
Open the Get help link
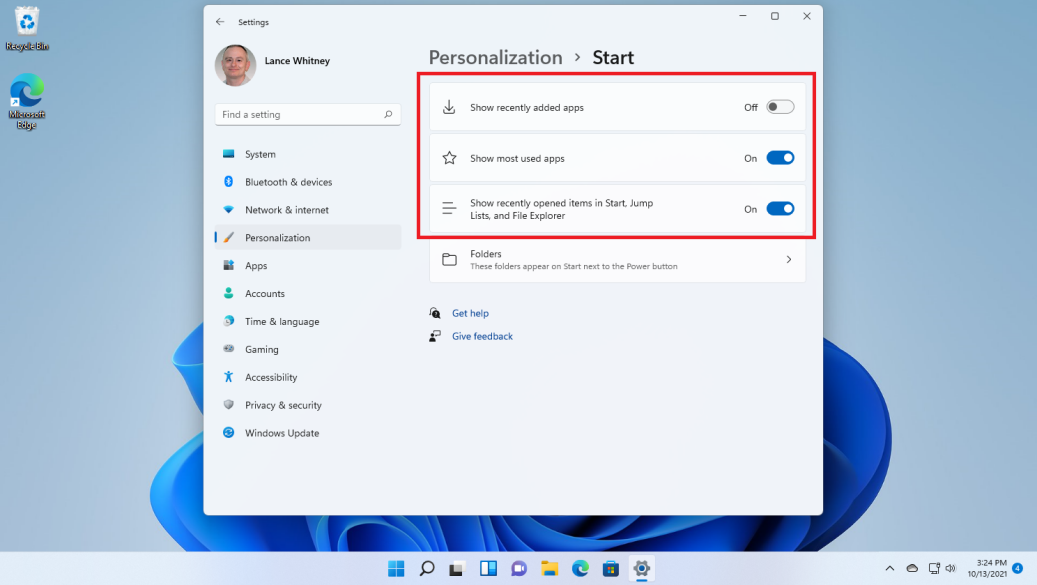point(473,313)
